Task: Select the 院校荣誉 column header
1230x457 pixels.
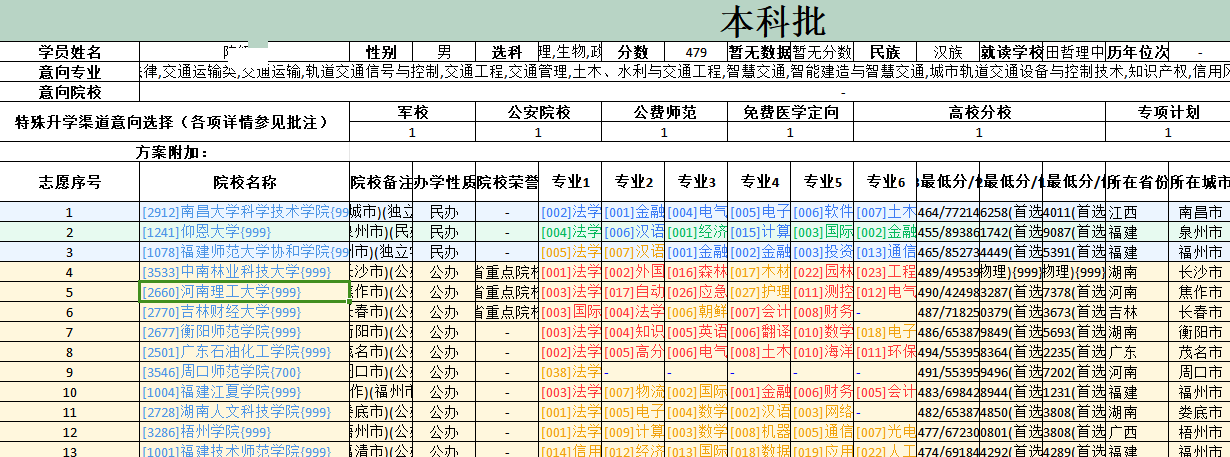Action: click(507, 182)
